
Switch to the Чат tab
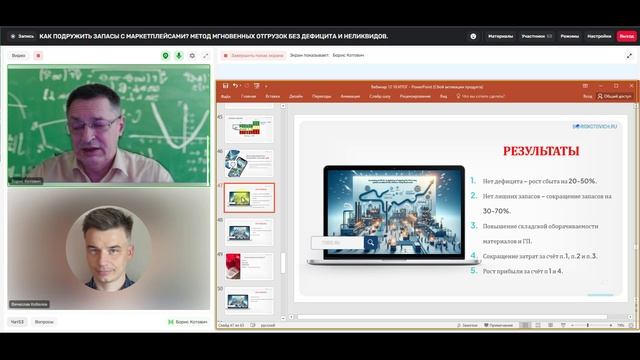click(x=17, y=322)
